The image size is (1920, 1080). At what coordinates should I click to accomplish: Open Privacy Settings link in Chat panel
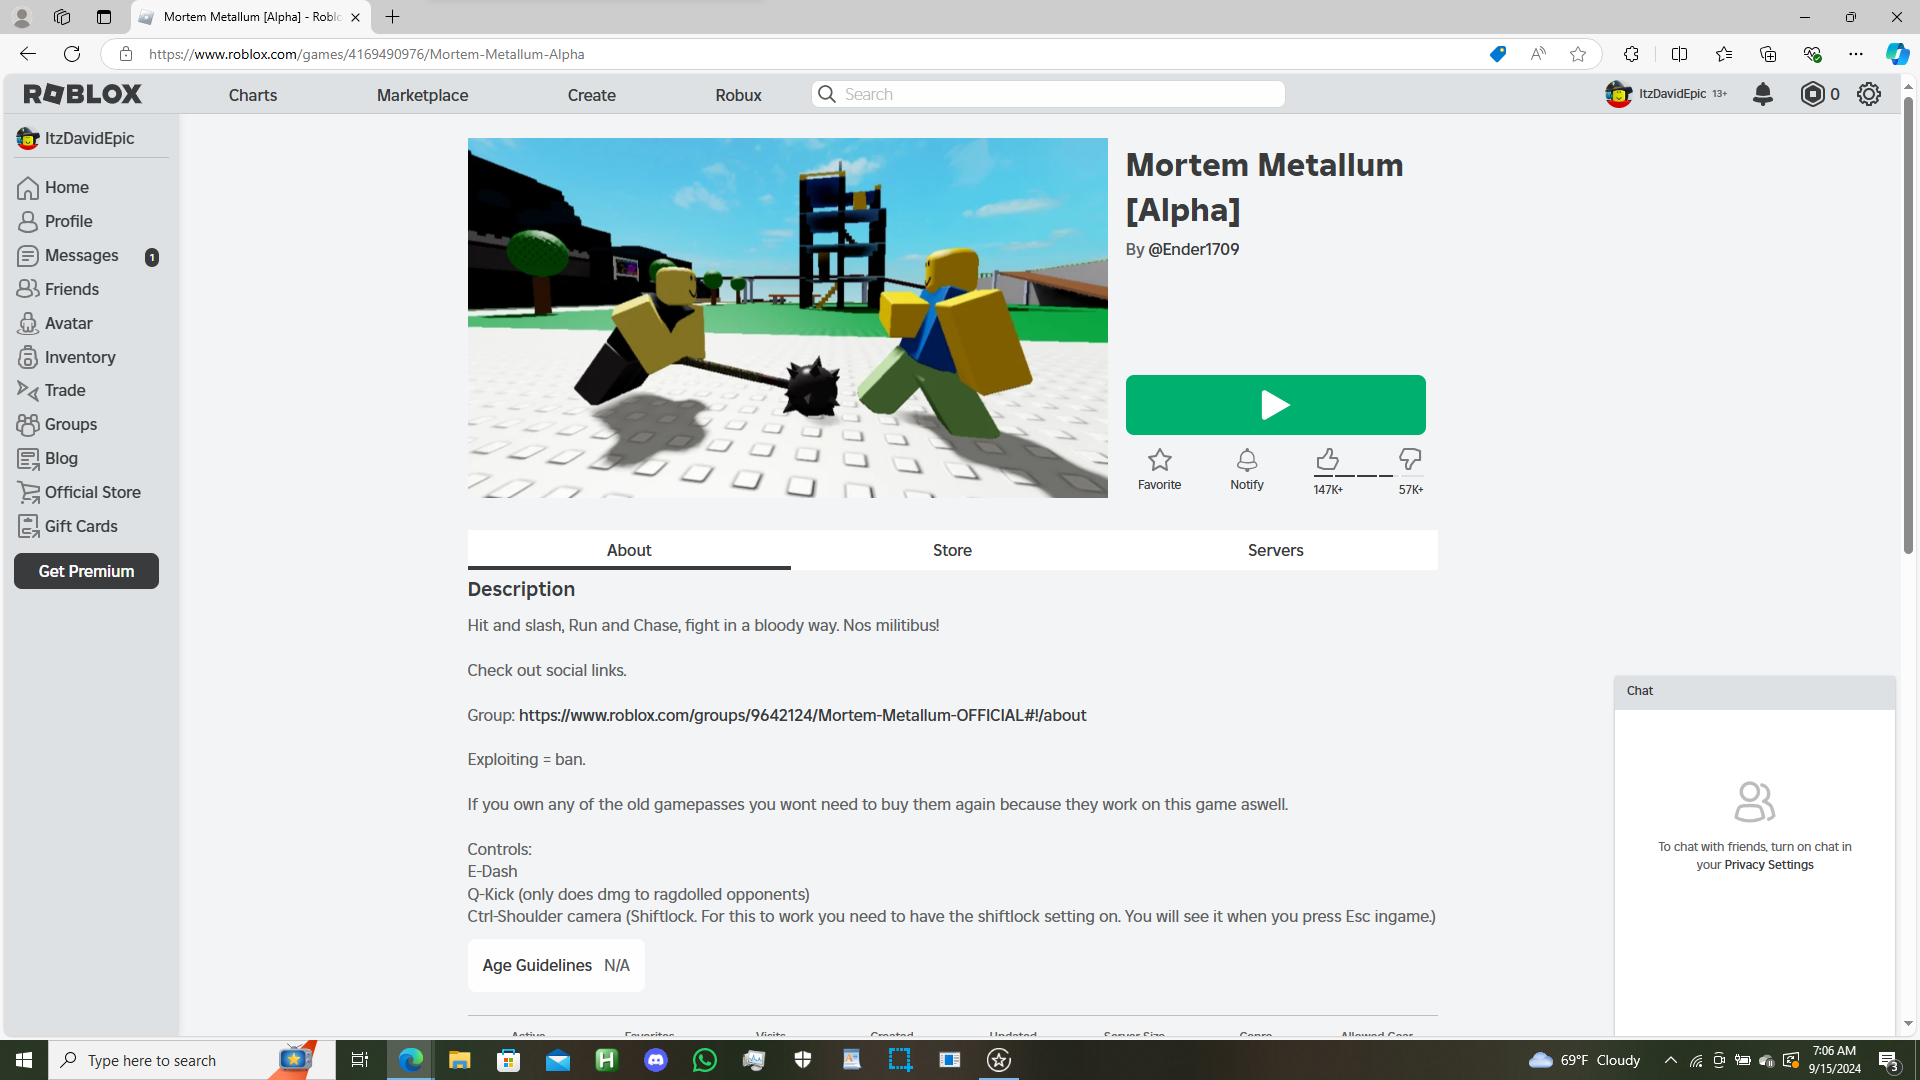click(x=1768, y=865)
